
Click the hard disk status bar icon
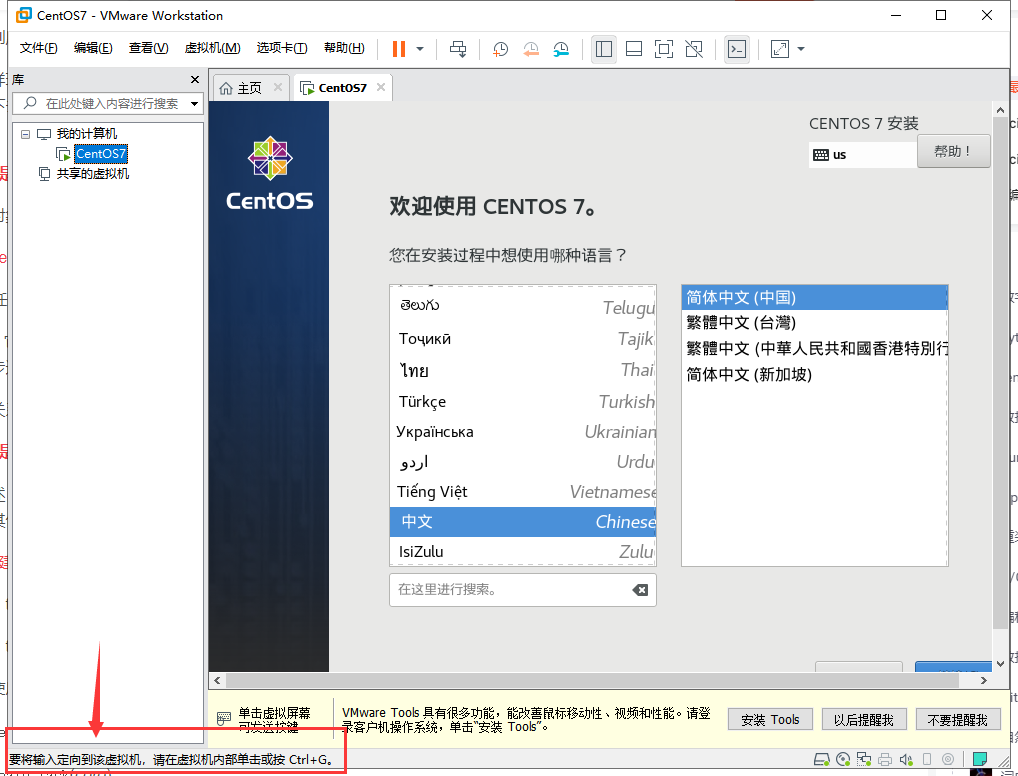coord(822,759)
